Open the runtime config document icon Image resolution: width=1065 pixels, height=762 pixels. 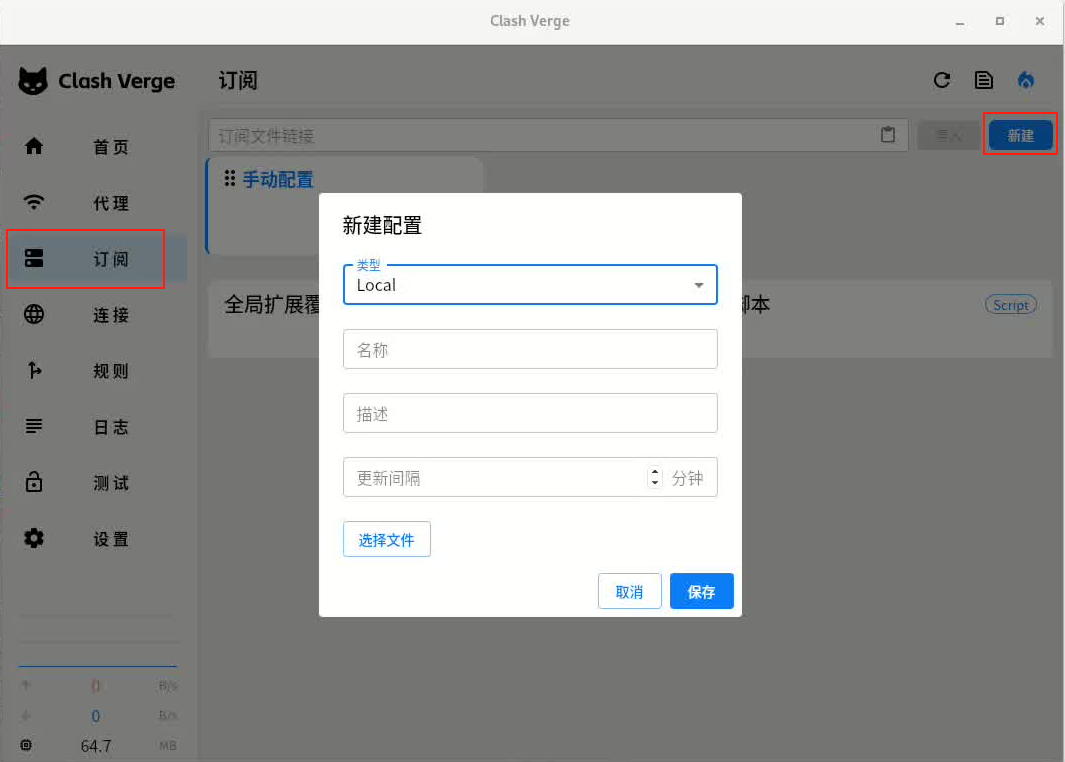click(x=984, y=81)
